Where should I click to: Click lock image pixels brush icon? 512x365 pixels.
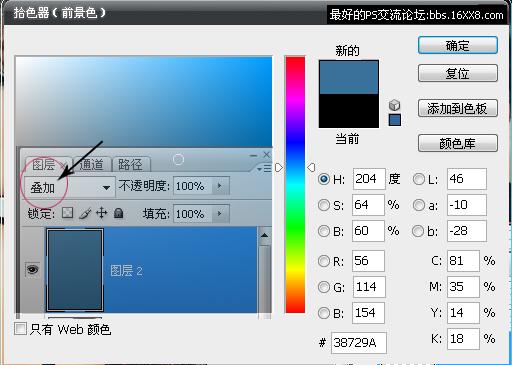85,213
